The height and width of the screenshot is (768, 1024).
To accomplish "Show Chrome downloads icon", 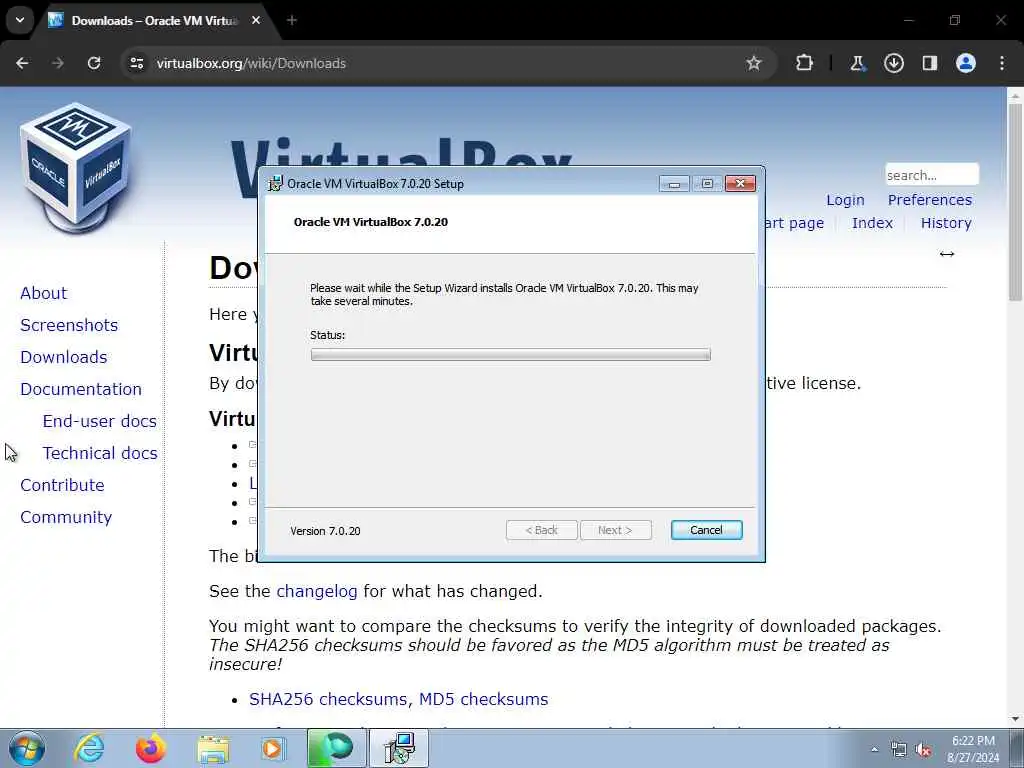I will (x=894, y=63).
